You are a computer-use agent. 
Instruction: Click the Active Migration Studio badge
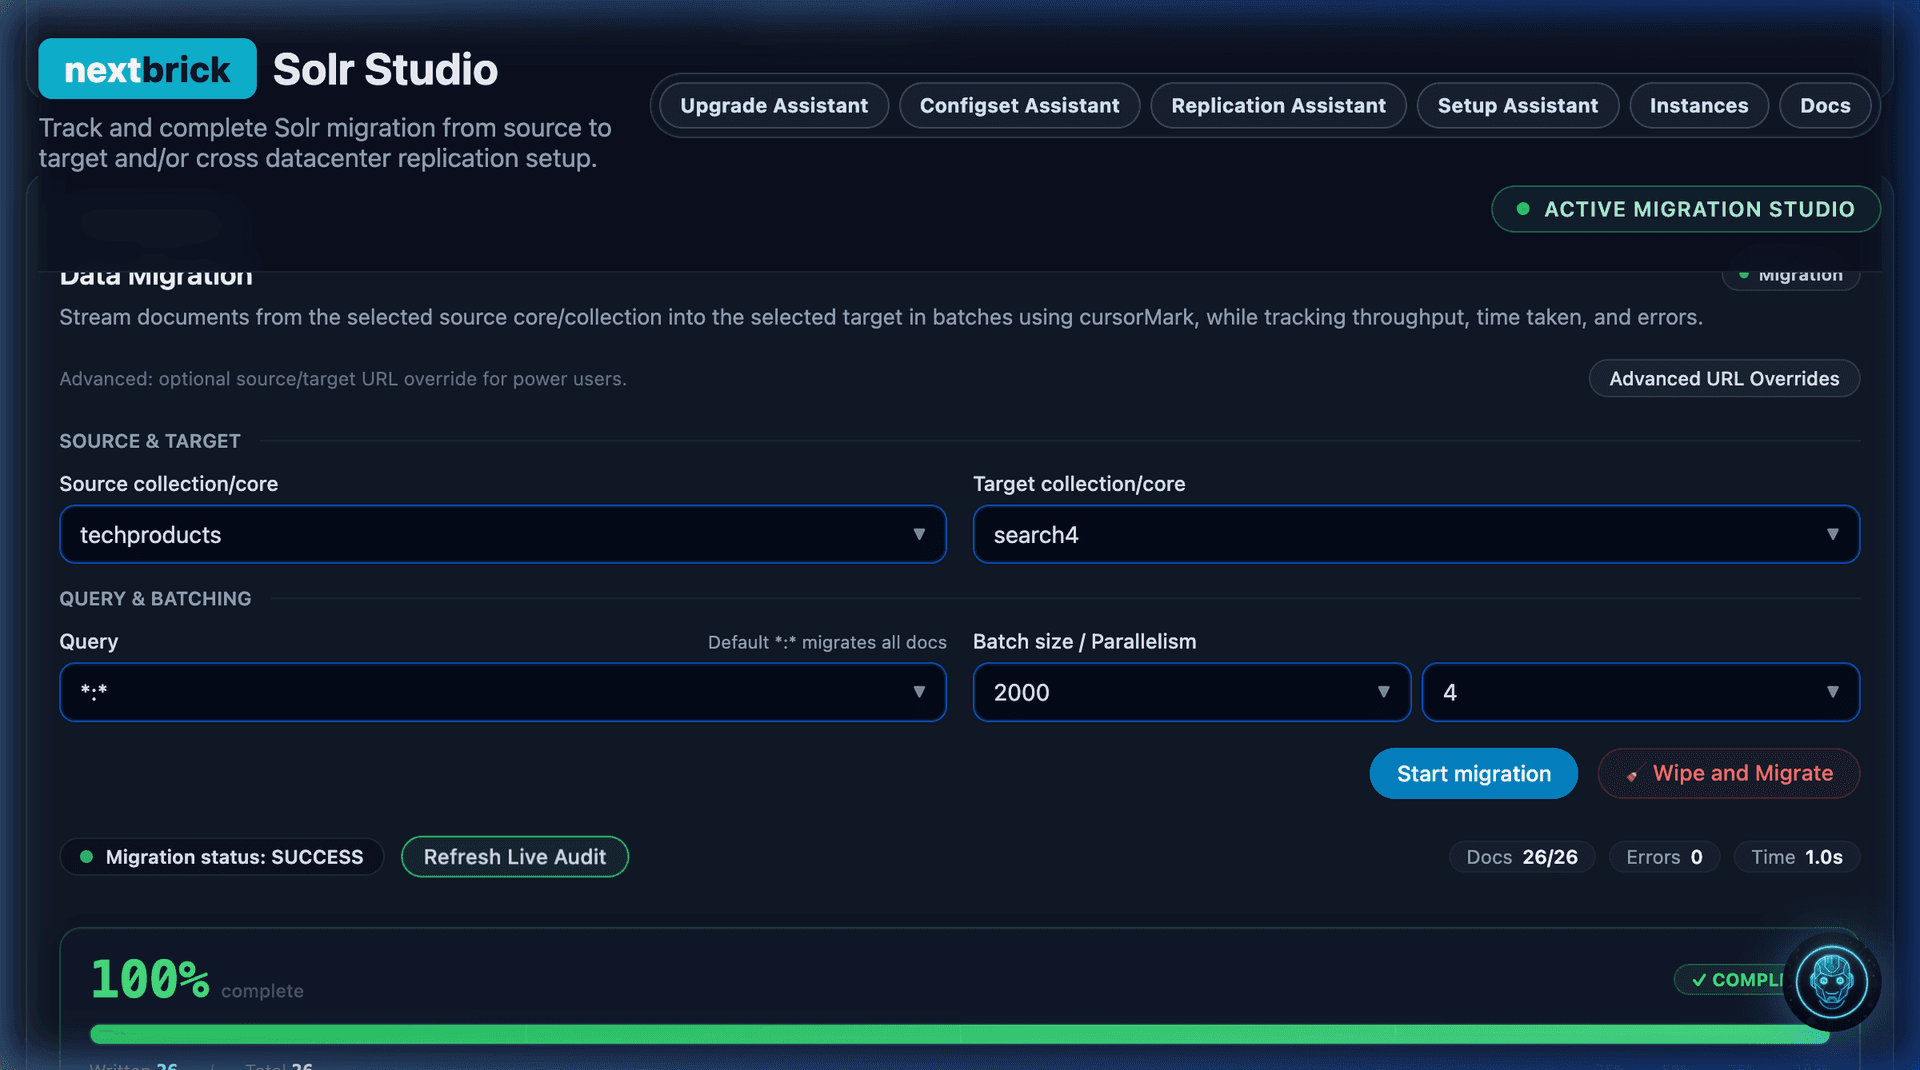pyautogui.click(x=1685, y=209)
